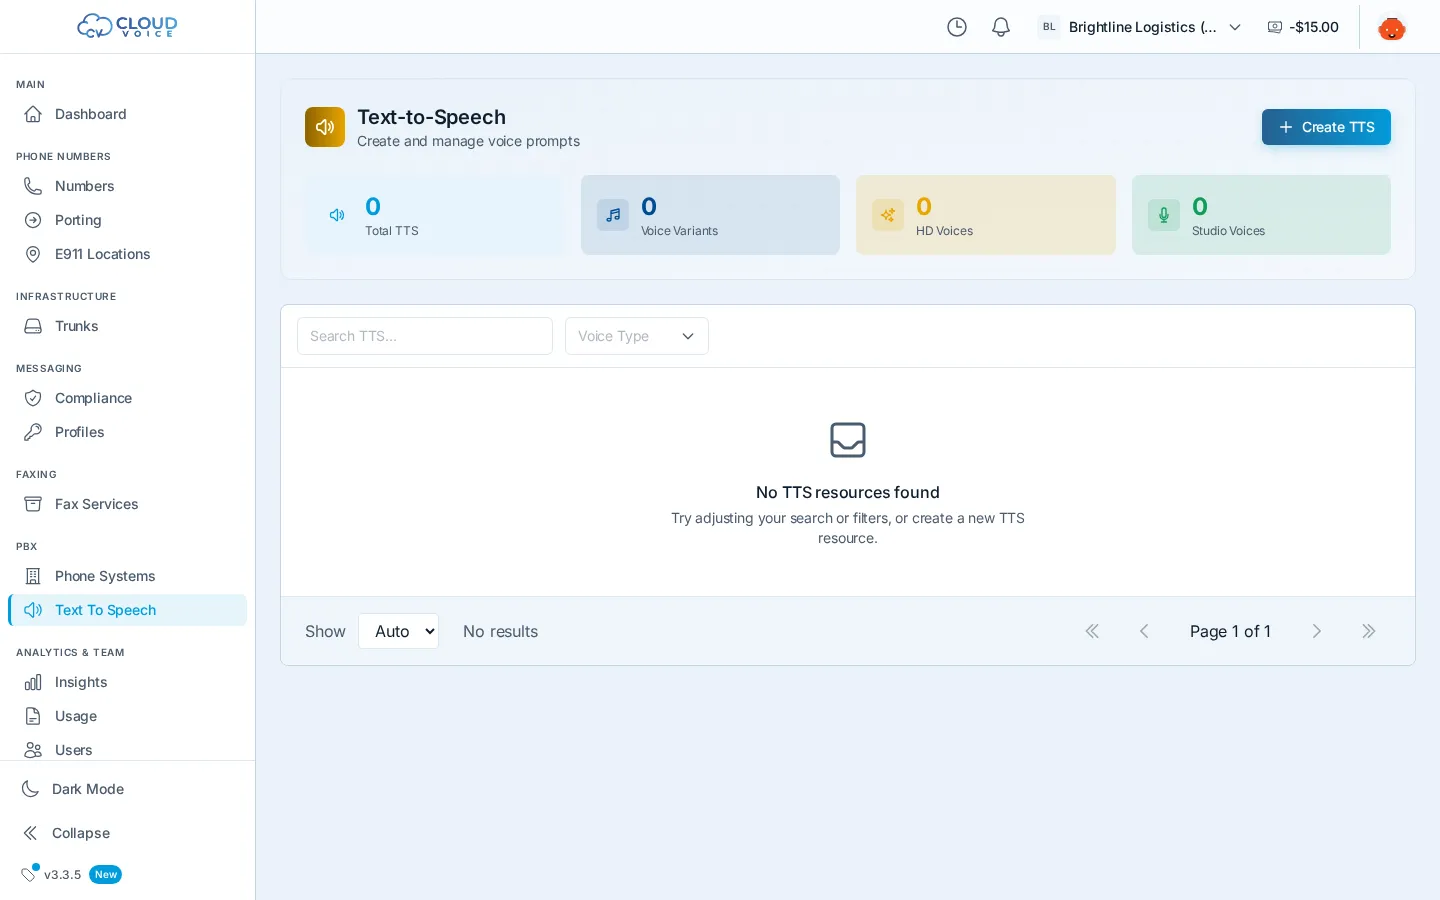The image size is (1440, 900).
Task: Open Trunks page
Action: [x=128, y=326]
